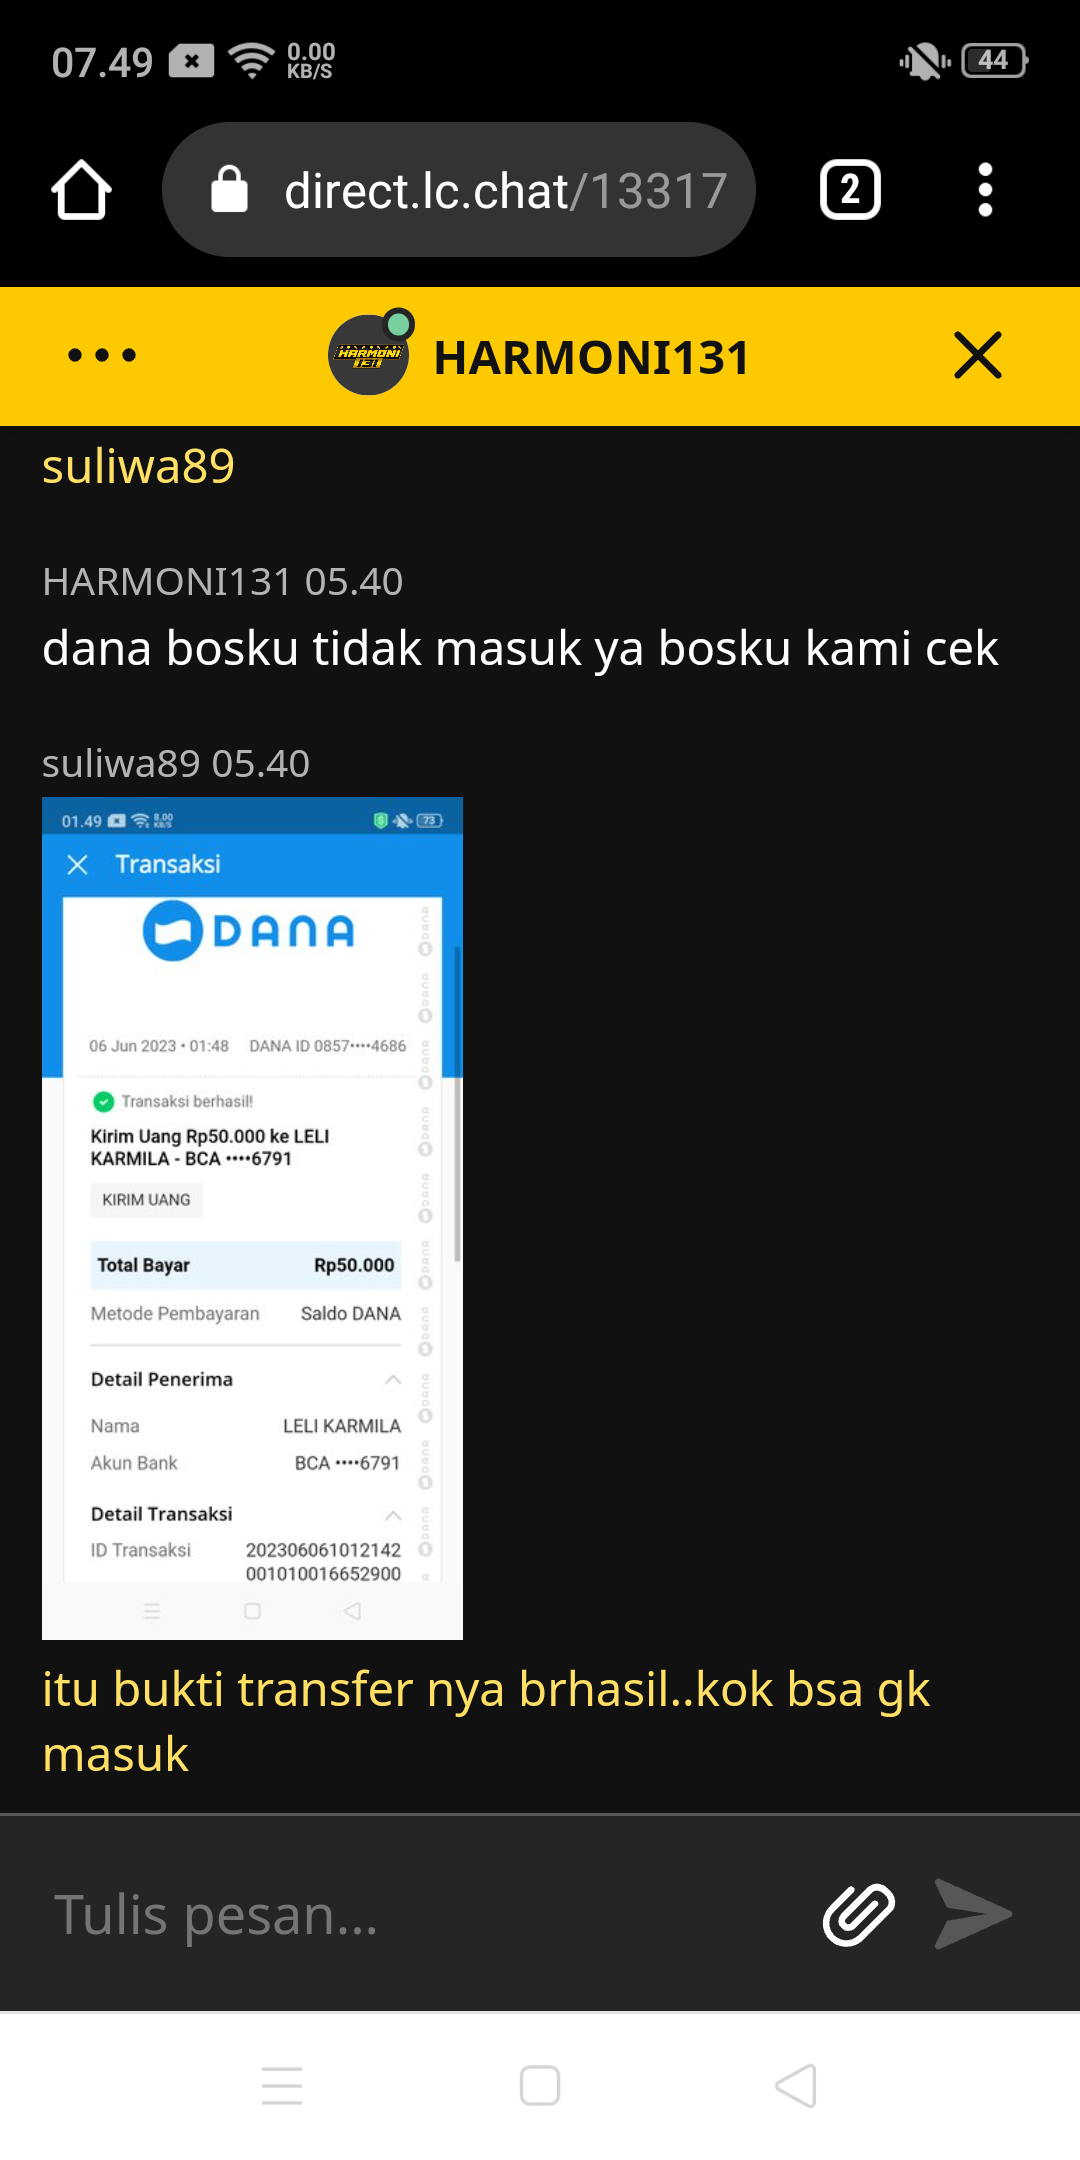Screen dimensions: 1080x2160
Task: Tap the KIRIM UANG label in receipt
Action: pyautogui.click(x=146, y=1200)
